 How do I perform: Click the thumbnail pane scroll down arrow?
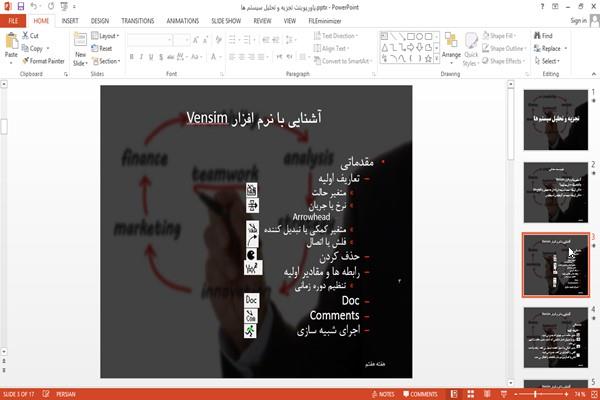tap(510, 382)
